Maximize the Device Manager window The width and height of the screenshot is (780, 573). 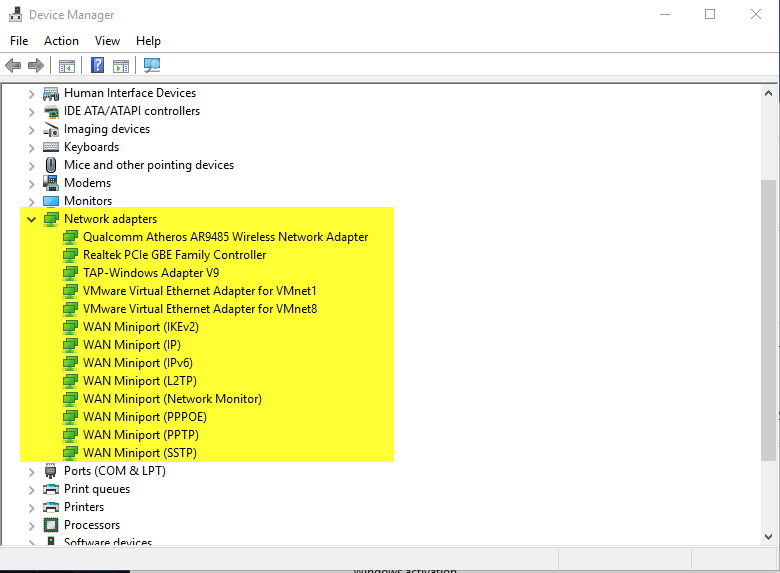pos(710,14)
